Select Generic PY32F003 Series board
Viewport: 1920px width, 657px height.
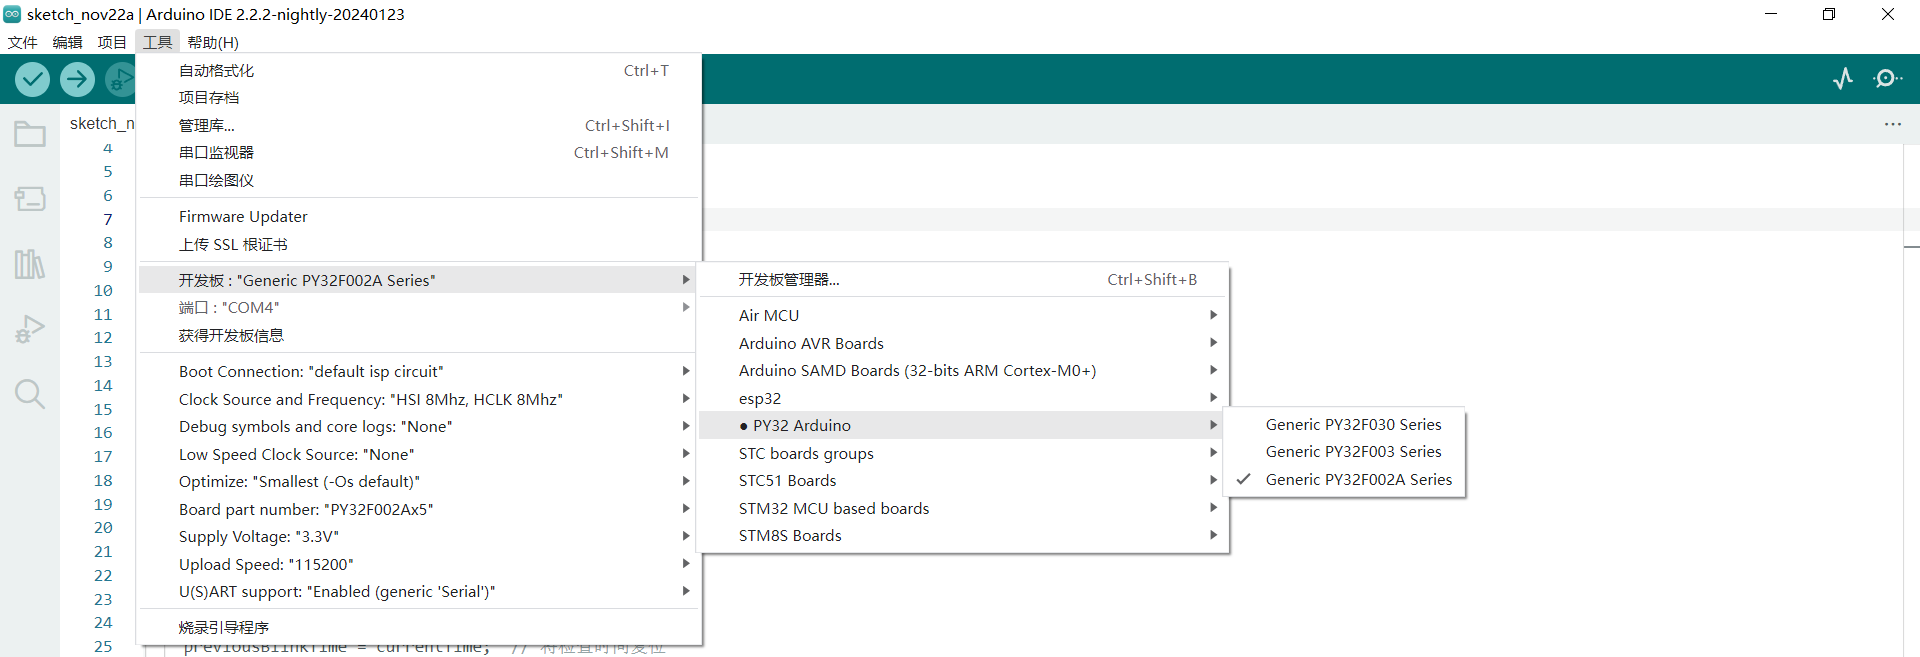coord(1353,452)
